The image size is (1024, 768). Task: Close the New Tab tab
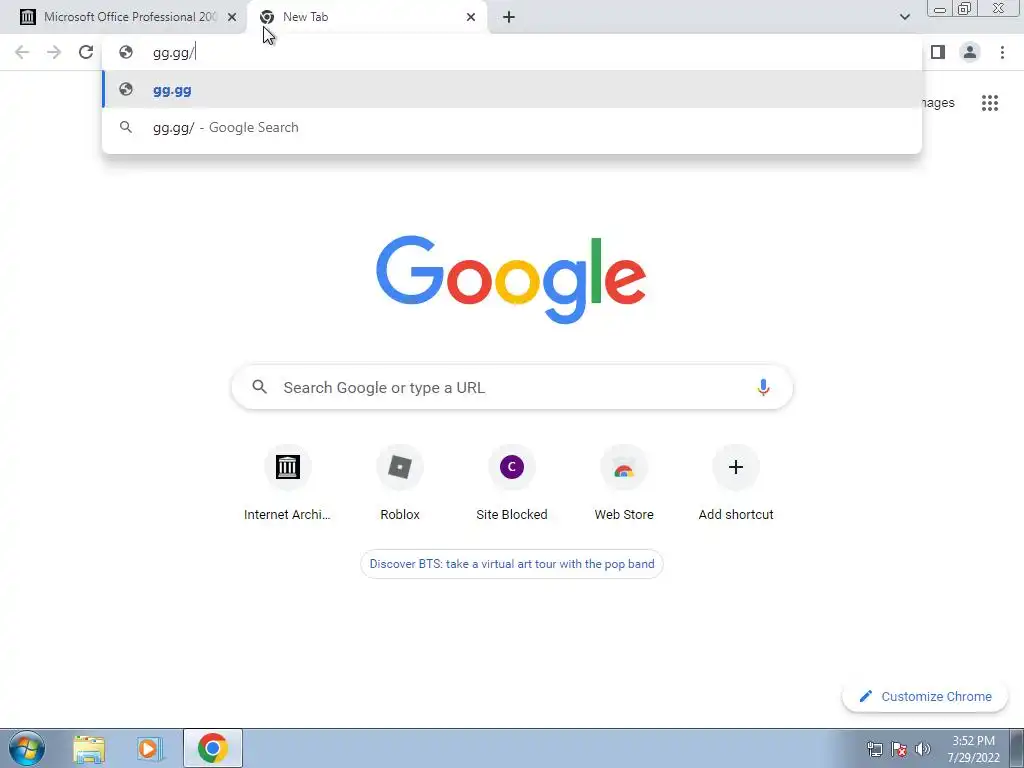tap(471, 17)
